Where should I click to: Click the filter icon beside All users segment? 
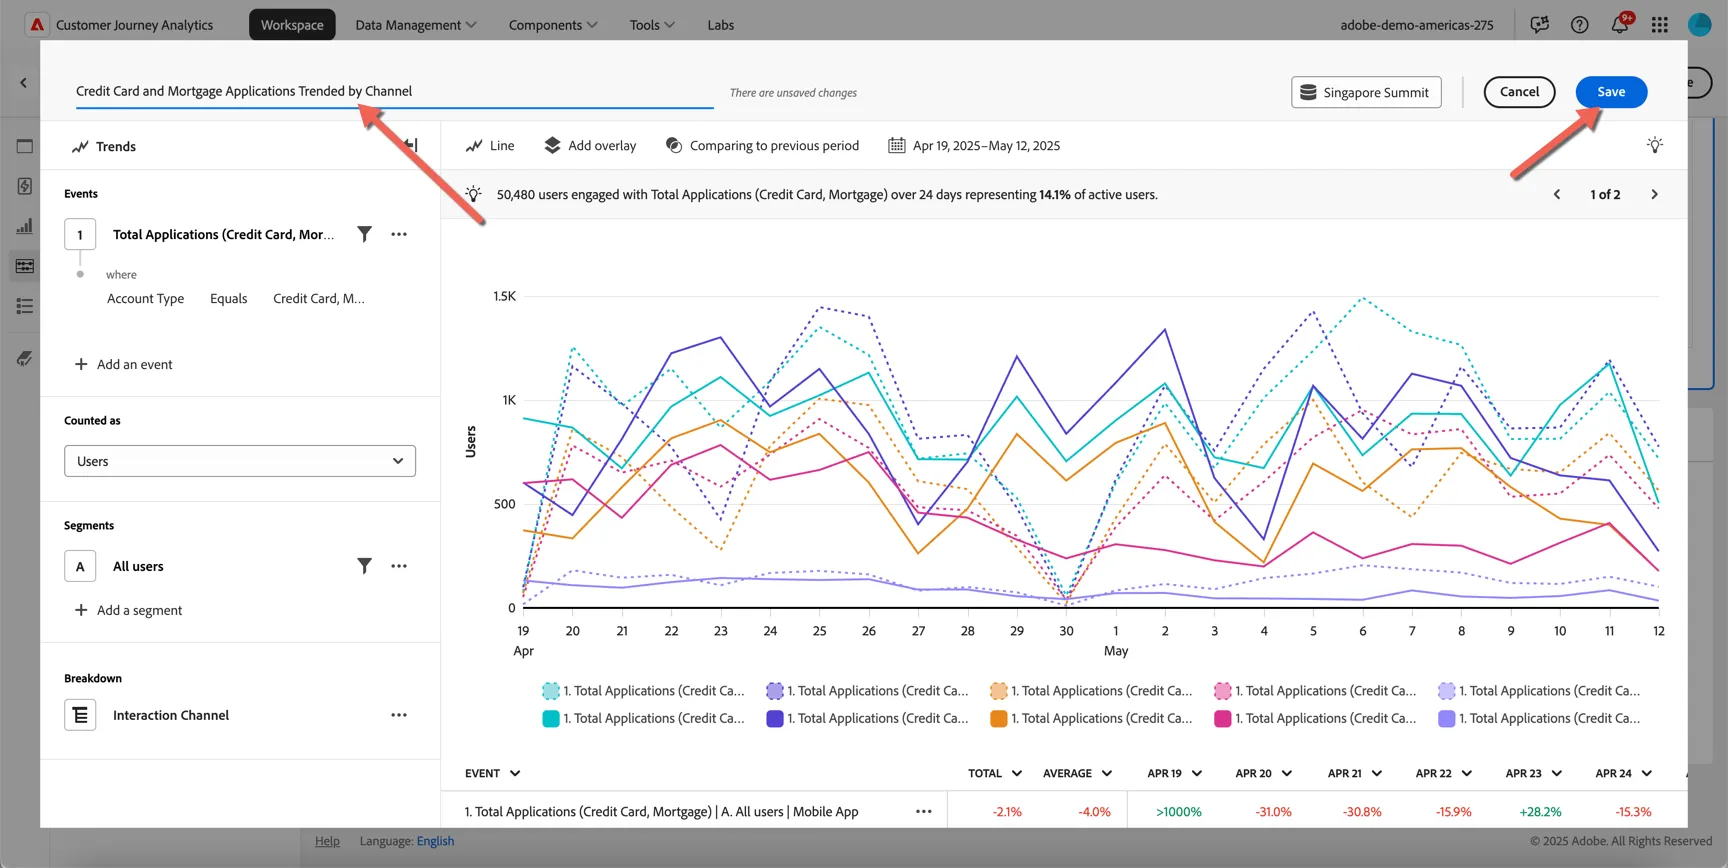[x=365, y=566]
